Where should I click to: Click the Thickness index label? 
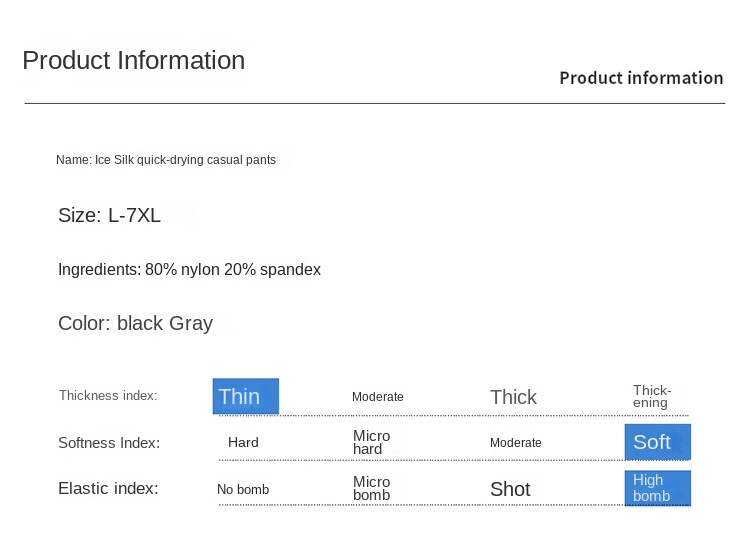[x=108, y=395]
